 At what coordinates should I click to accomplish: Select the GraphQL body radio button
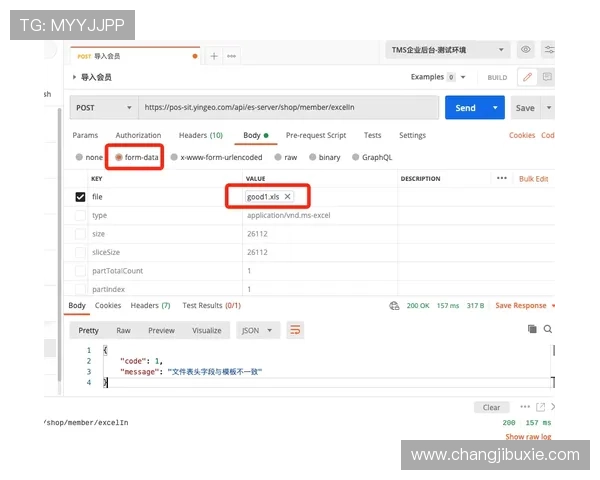coord(355,157)
